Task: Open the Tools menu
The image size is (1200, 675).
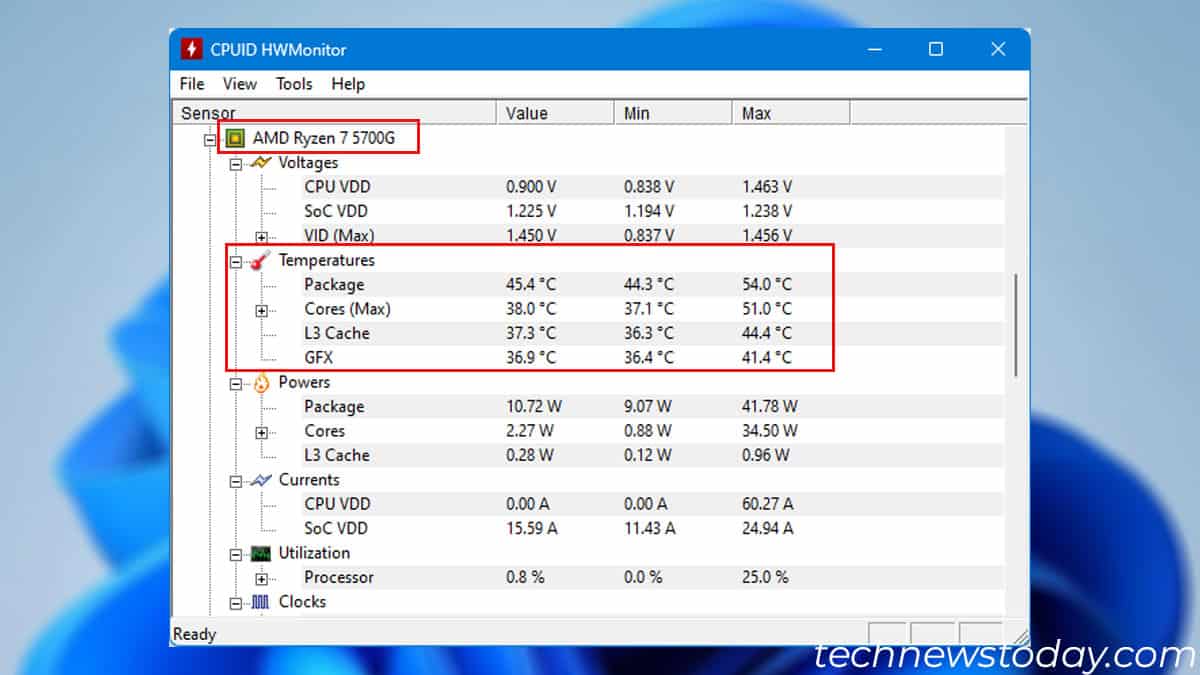Action: tap(293, 84)
